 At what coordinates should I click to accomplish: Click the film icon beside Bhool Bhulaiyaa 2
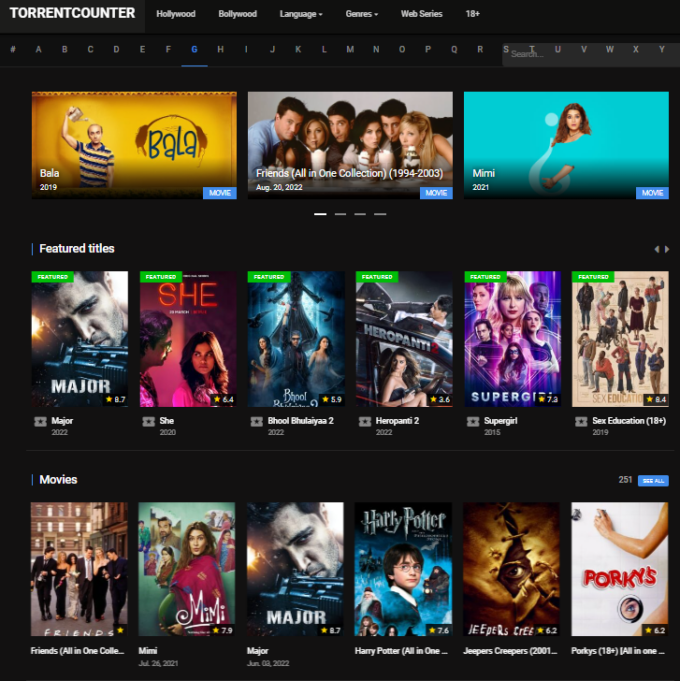point(257,421)
